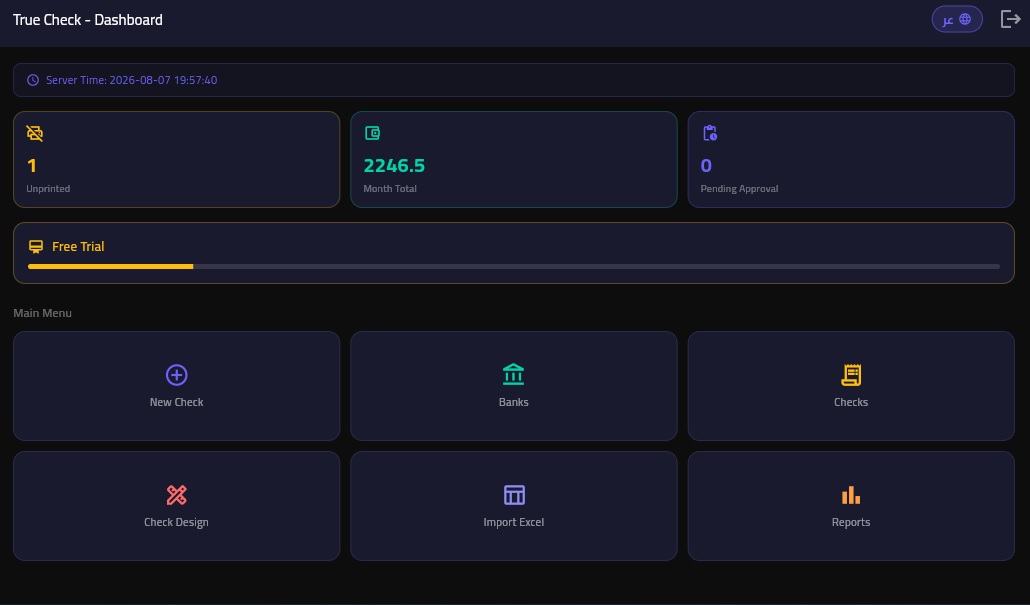Click the Month Total label text
Screen dimensions: 1030x605
pyautogui.click(x=390, y=189)
